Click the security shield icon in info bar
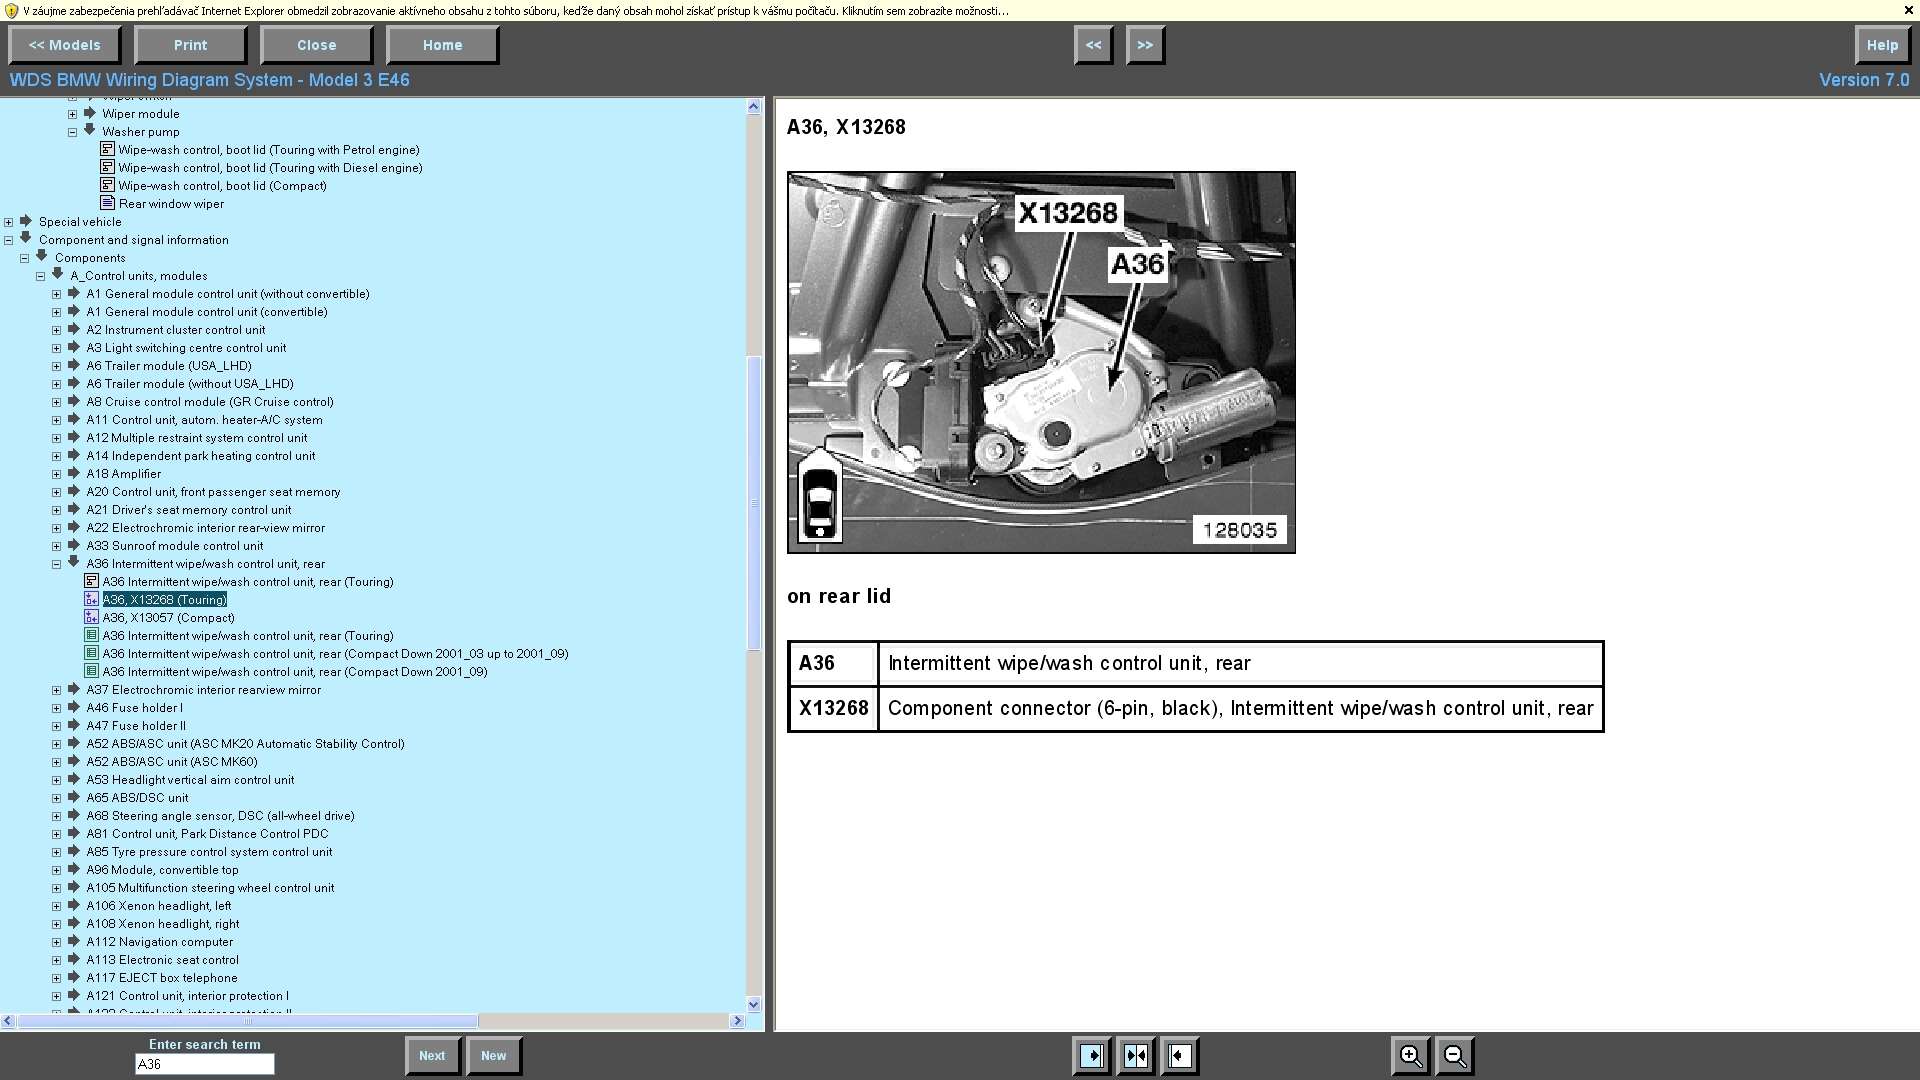This screenshot has height=1080, width=1920. [x=11, y=11]
